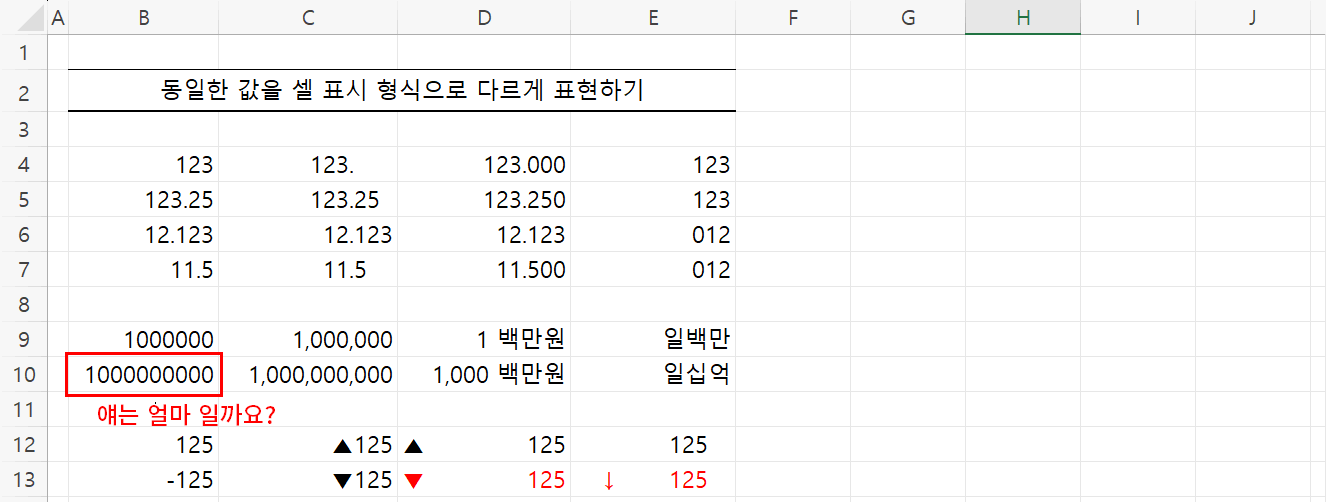Select cell D6 showing 12.123
The height and width of the screenshot is (502, 1326).
[x=484, y=235]
